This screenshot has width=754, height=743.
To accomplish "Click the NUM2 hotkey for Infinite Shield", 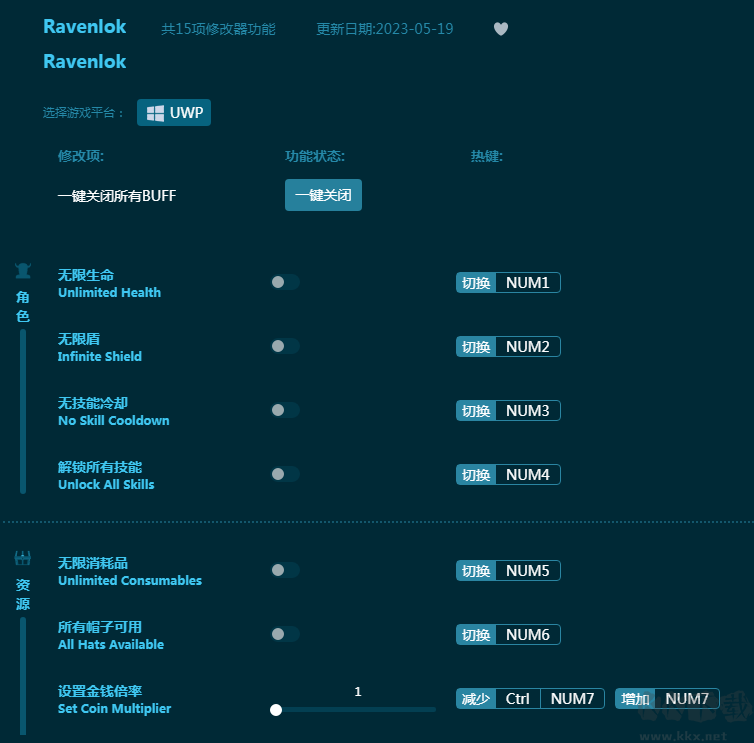I will tap(528, 346).
